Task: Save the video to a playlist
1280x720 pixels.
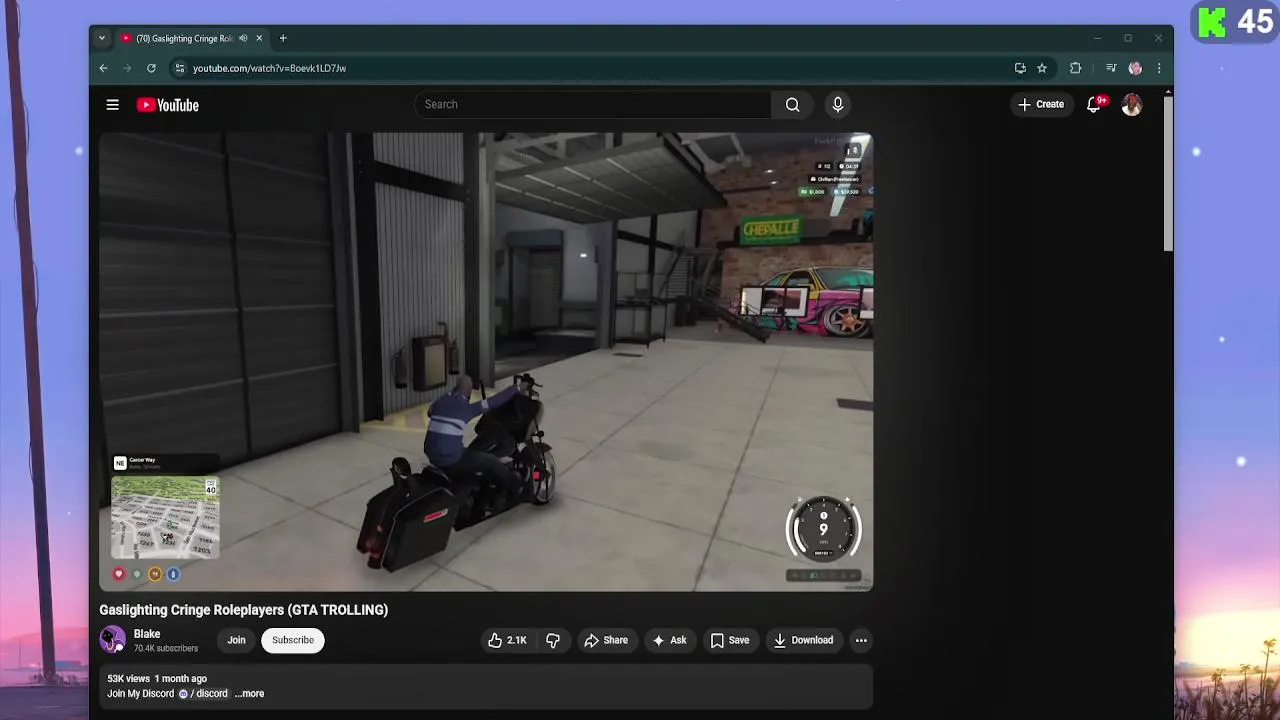Action: pos(730,640)
